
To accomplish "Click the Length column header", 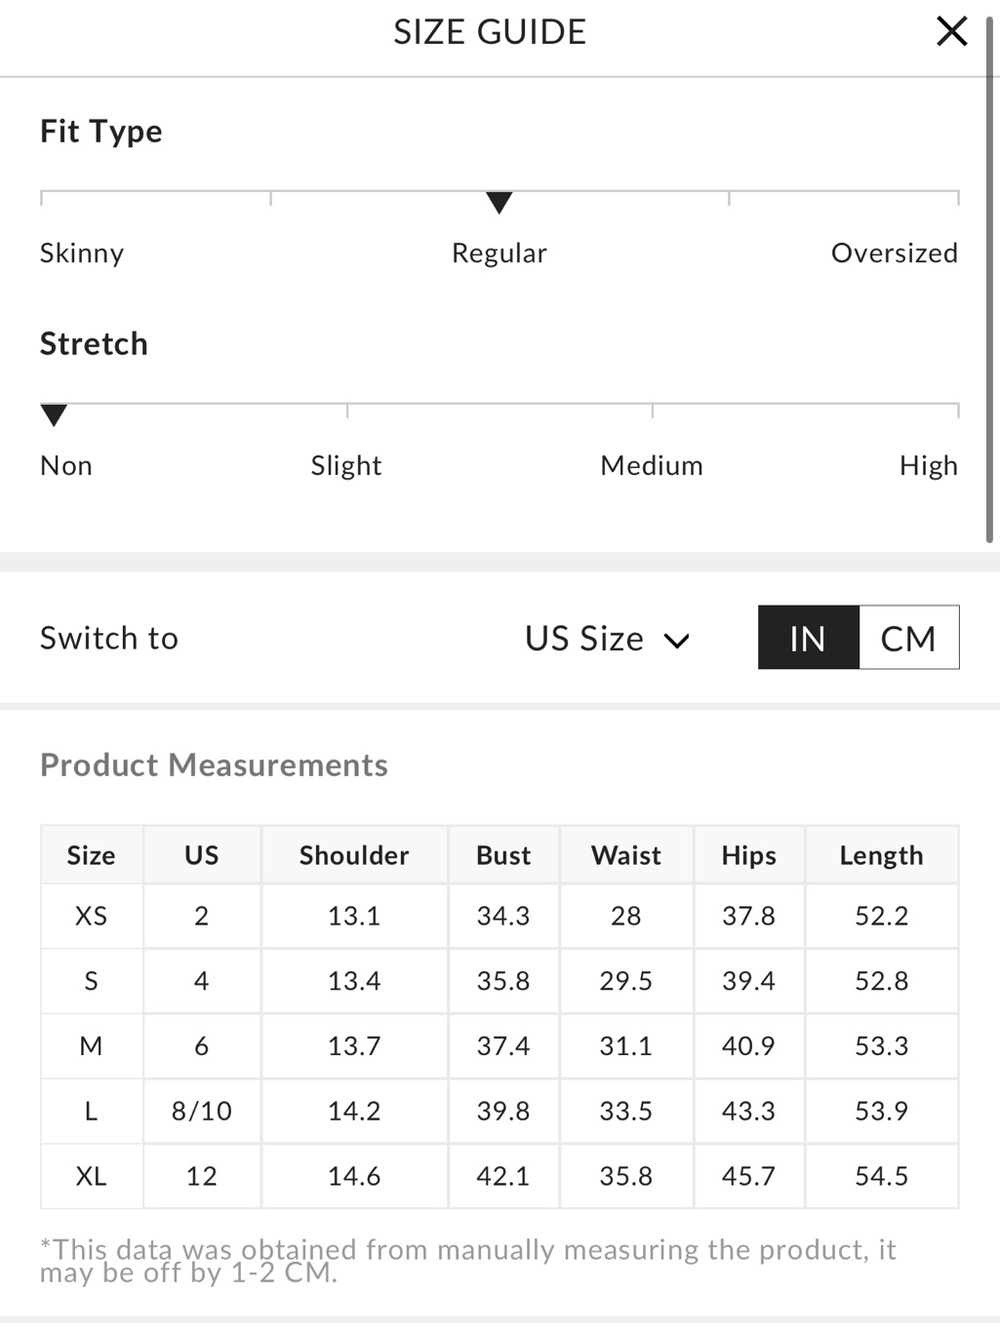I will pos(881,855).
